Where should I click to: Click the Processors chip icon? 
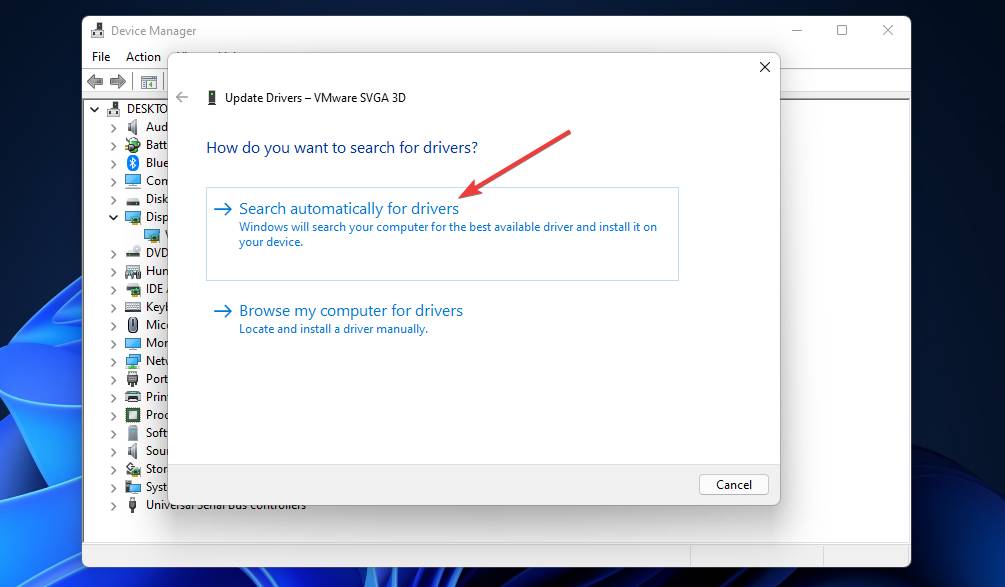(133, 415)
